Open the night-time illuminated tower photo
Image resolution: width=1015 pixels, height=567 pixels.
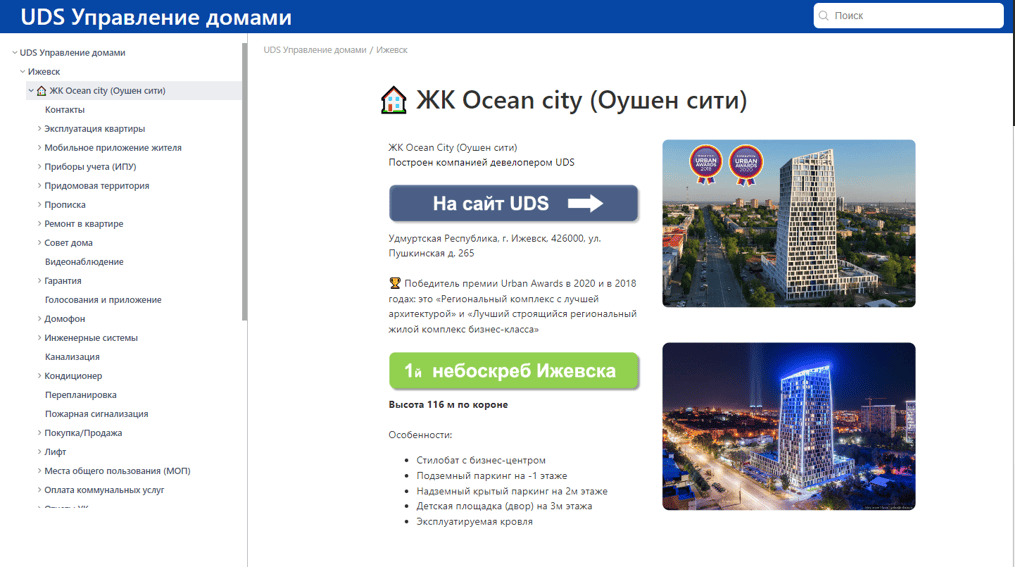788,427
